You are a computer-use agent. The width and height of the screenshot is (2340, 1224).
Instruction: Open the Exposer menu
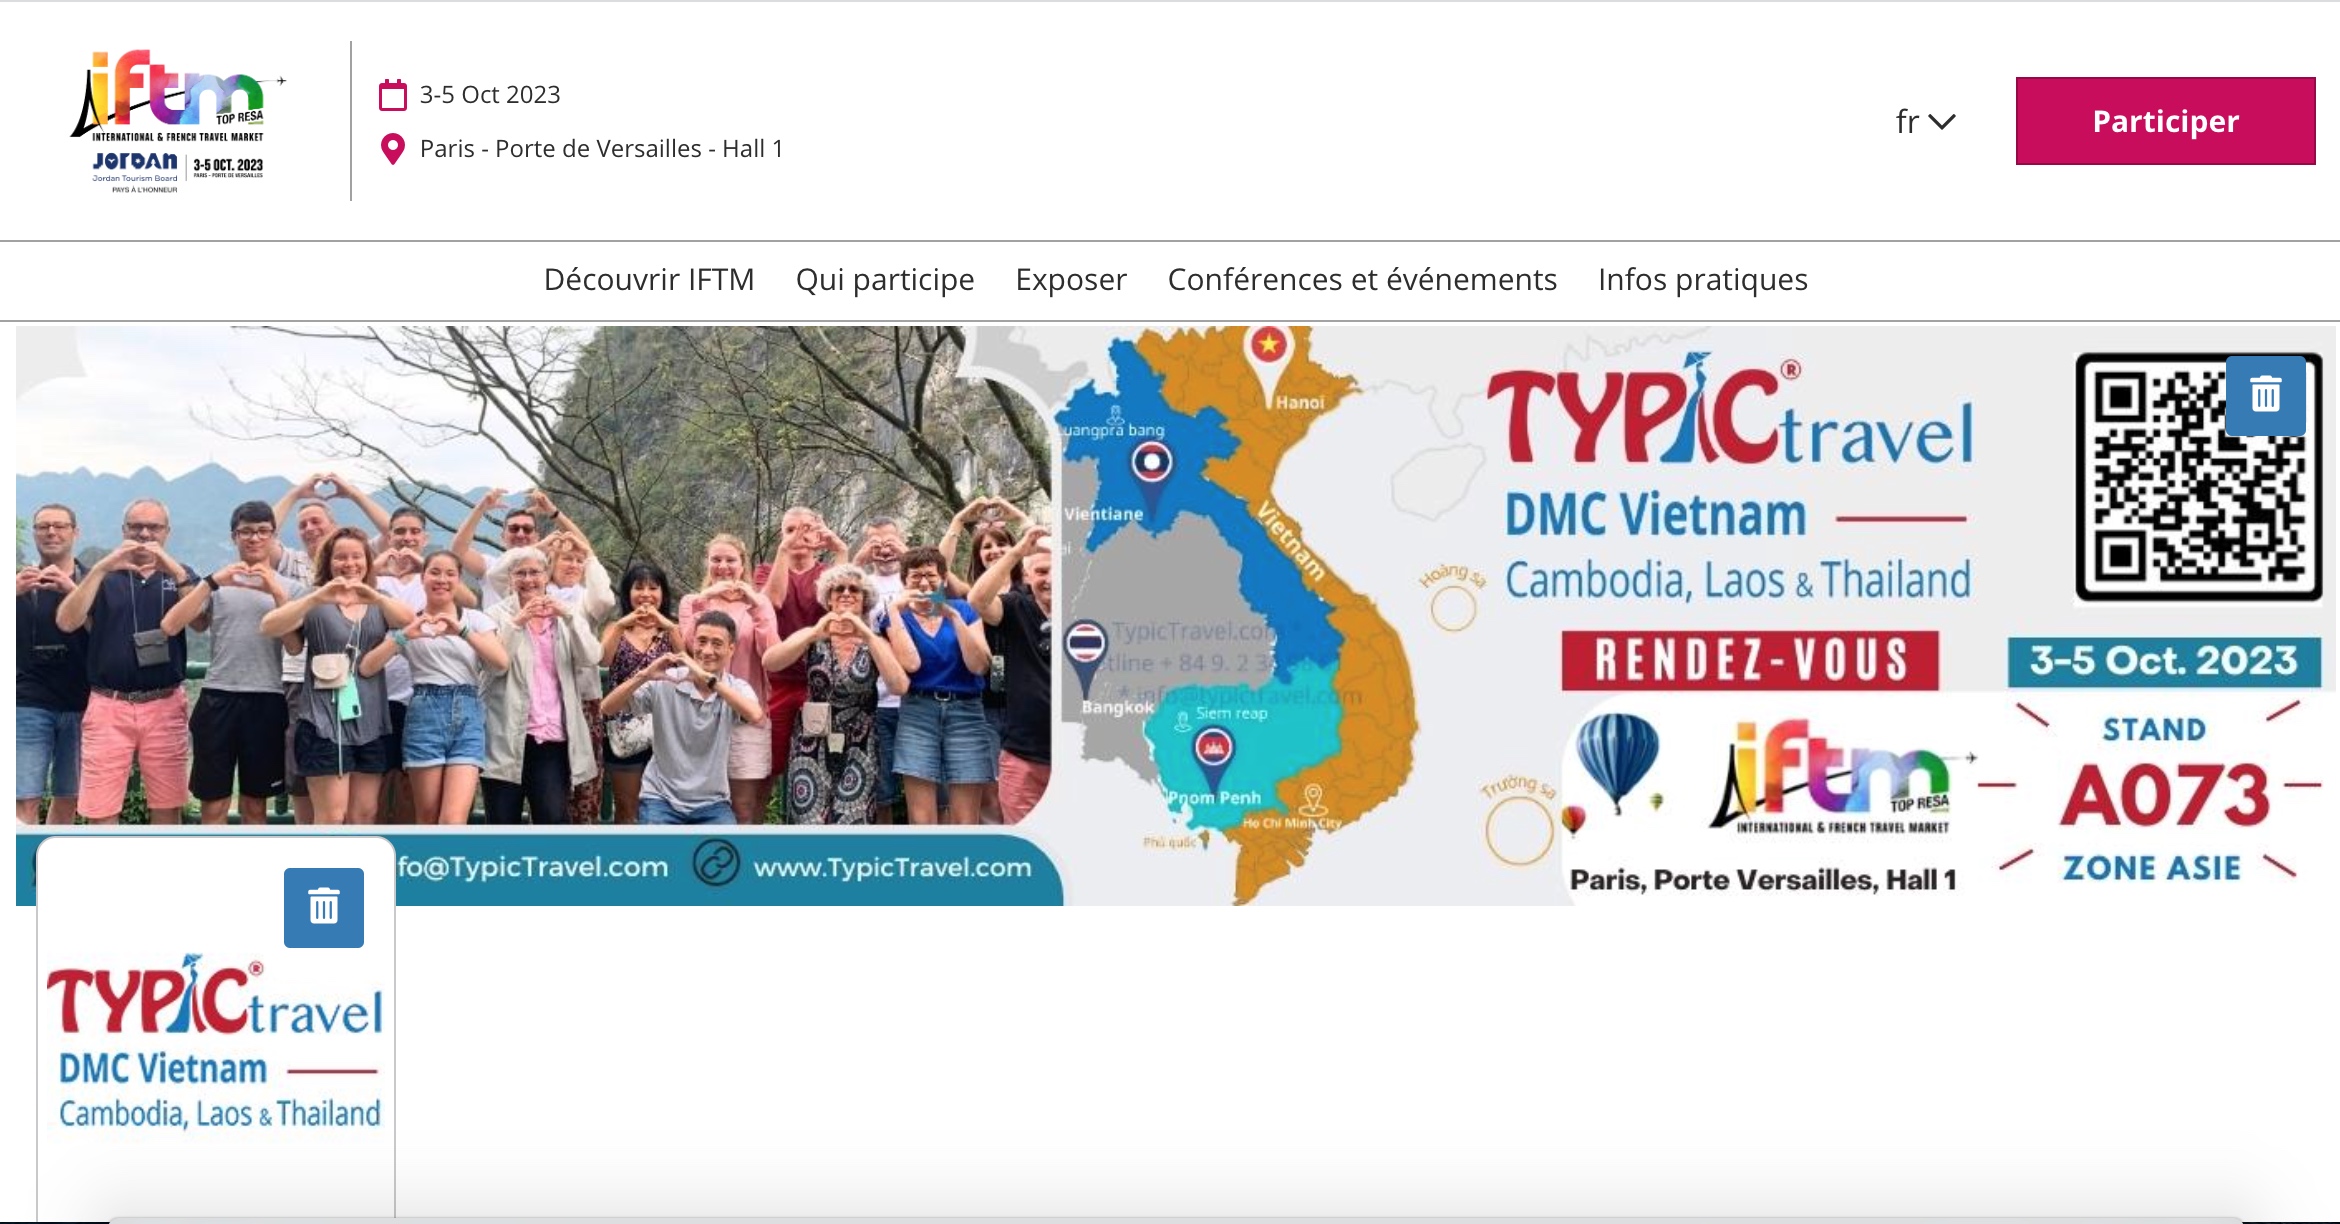pyautogui.click(x=1071, y=279)
